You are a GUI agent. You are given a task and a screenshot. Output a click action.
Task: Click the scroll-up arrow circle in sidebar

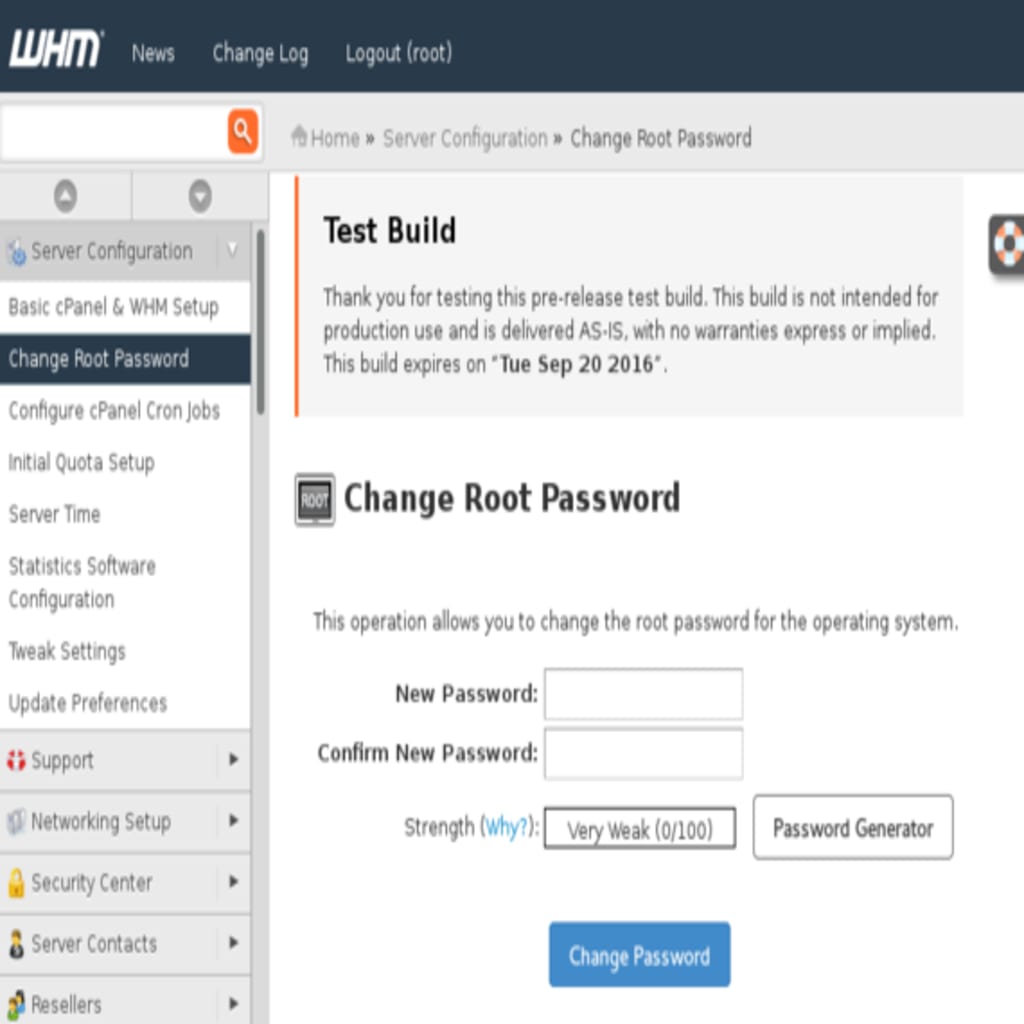[x=65, y=196]
